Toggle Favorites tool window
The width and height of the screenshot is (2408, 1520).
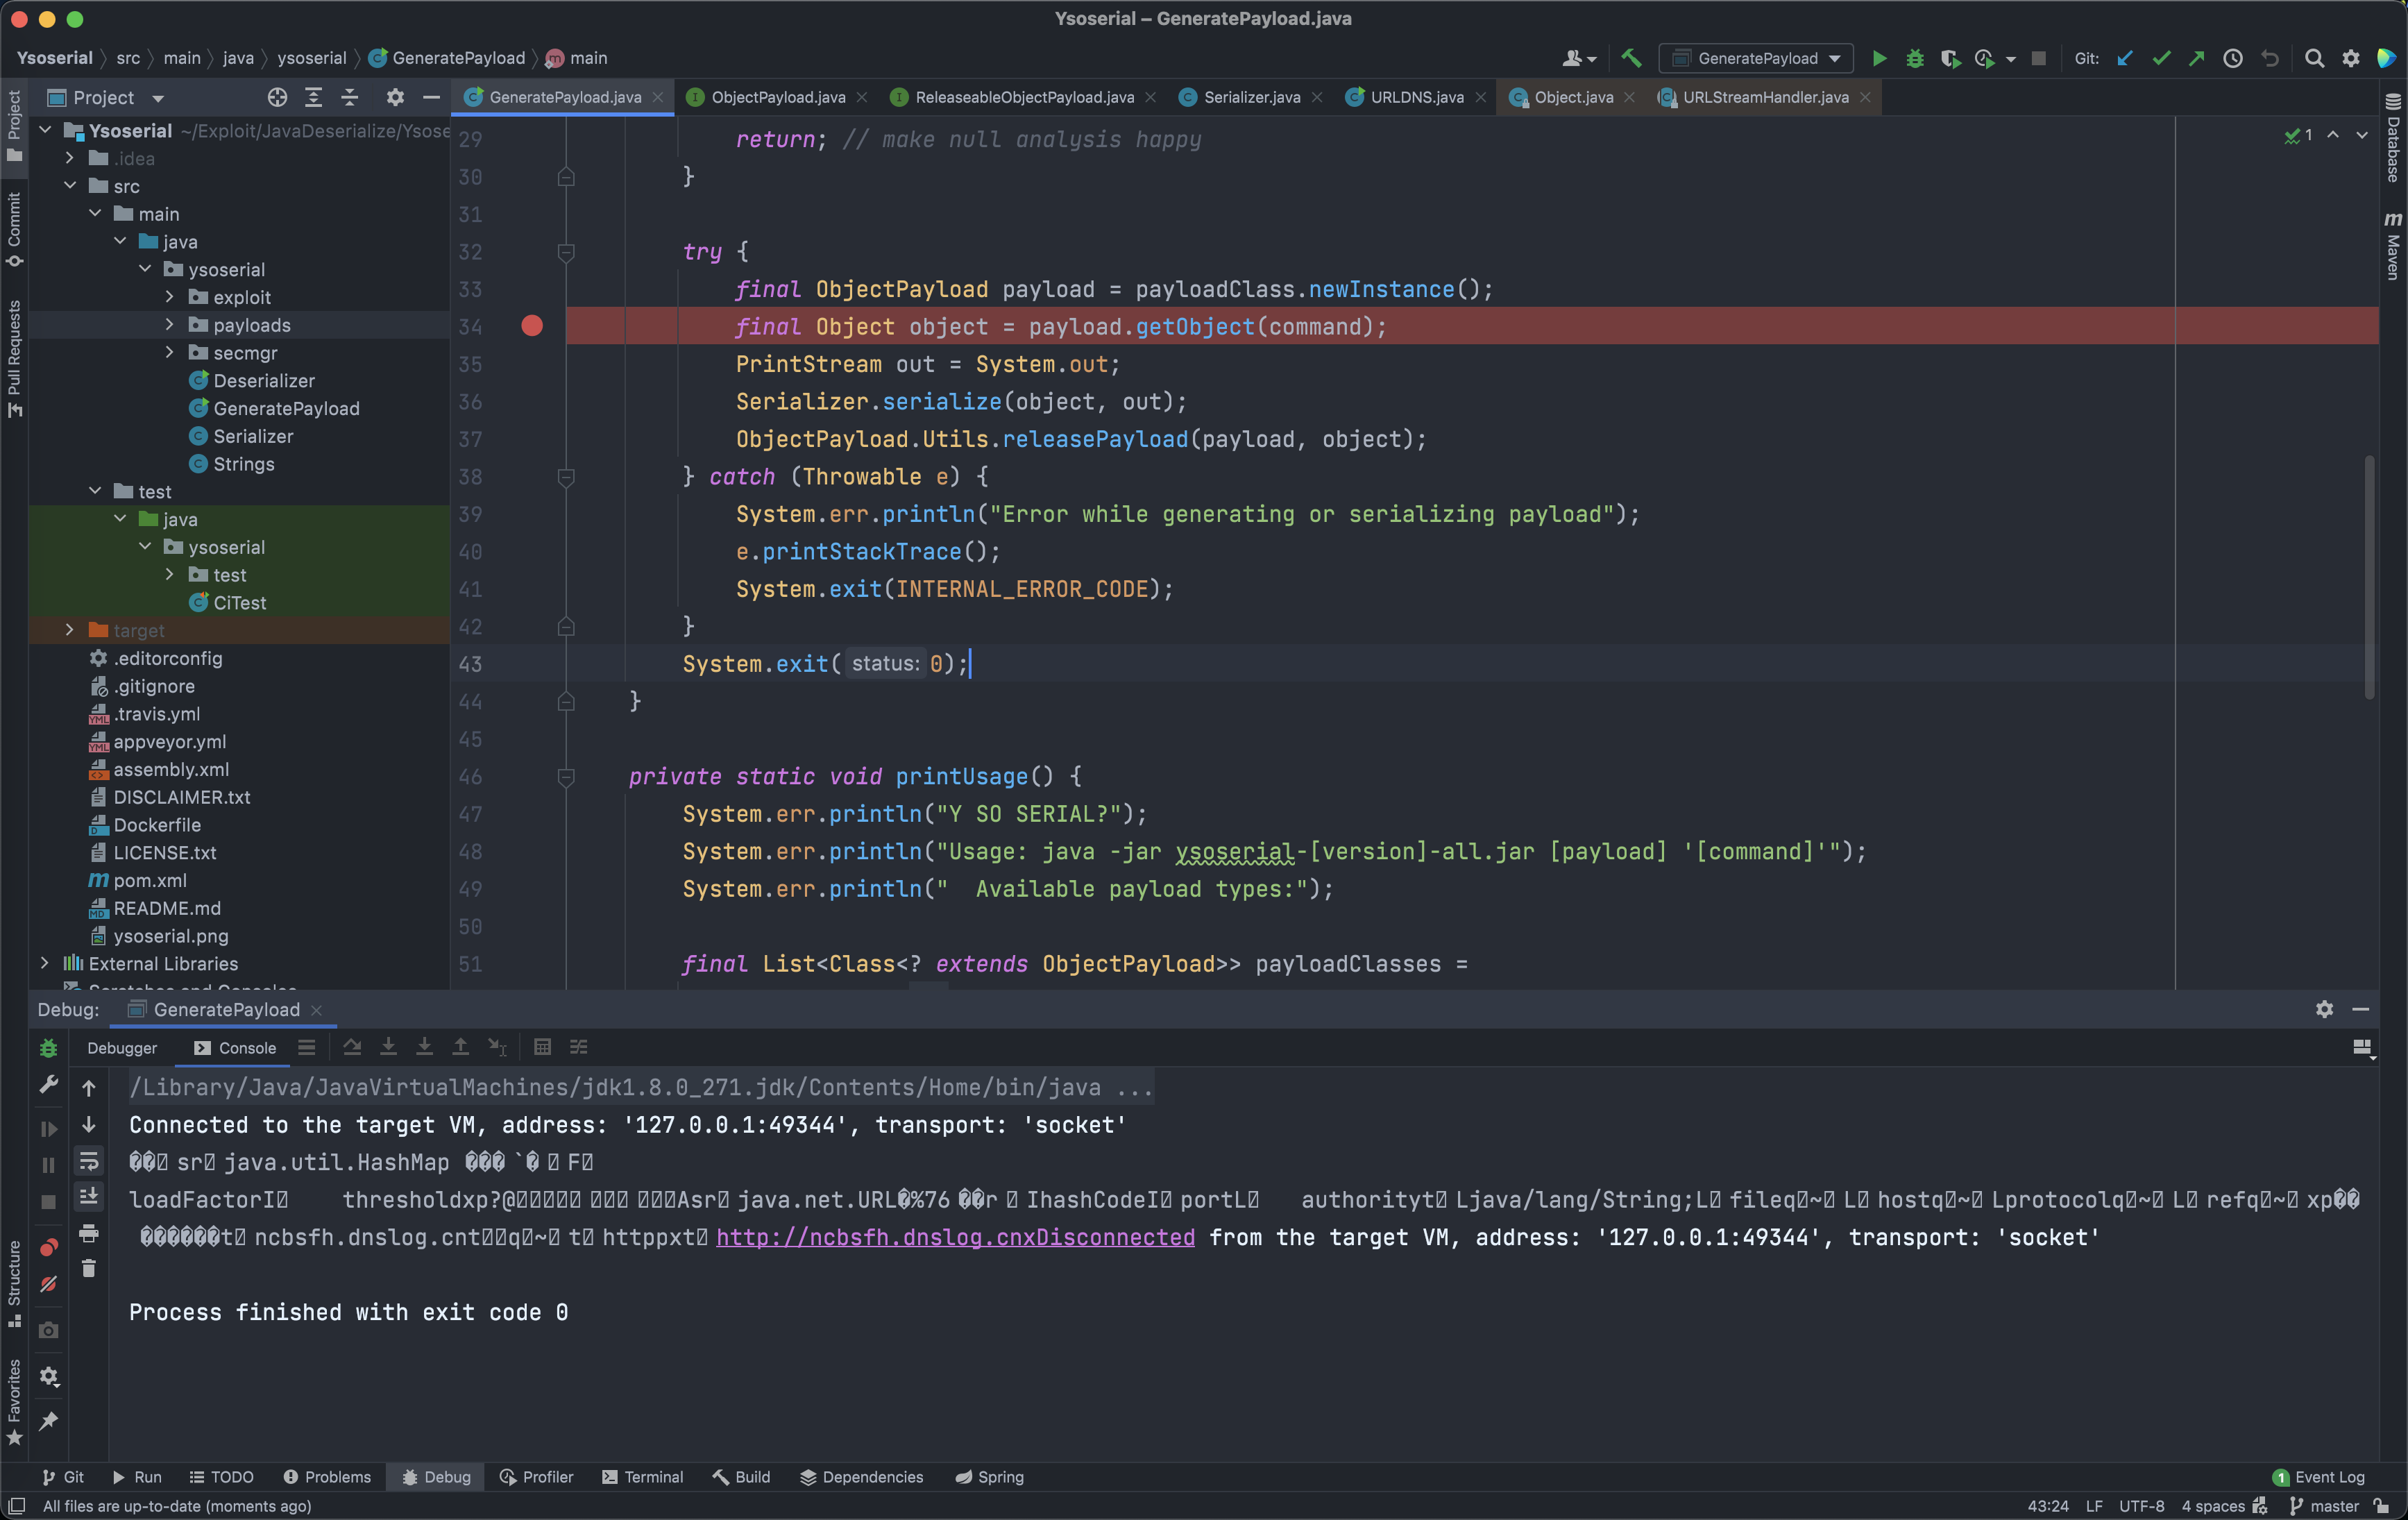click(14, 1402)
